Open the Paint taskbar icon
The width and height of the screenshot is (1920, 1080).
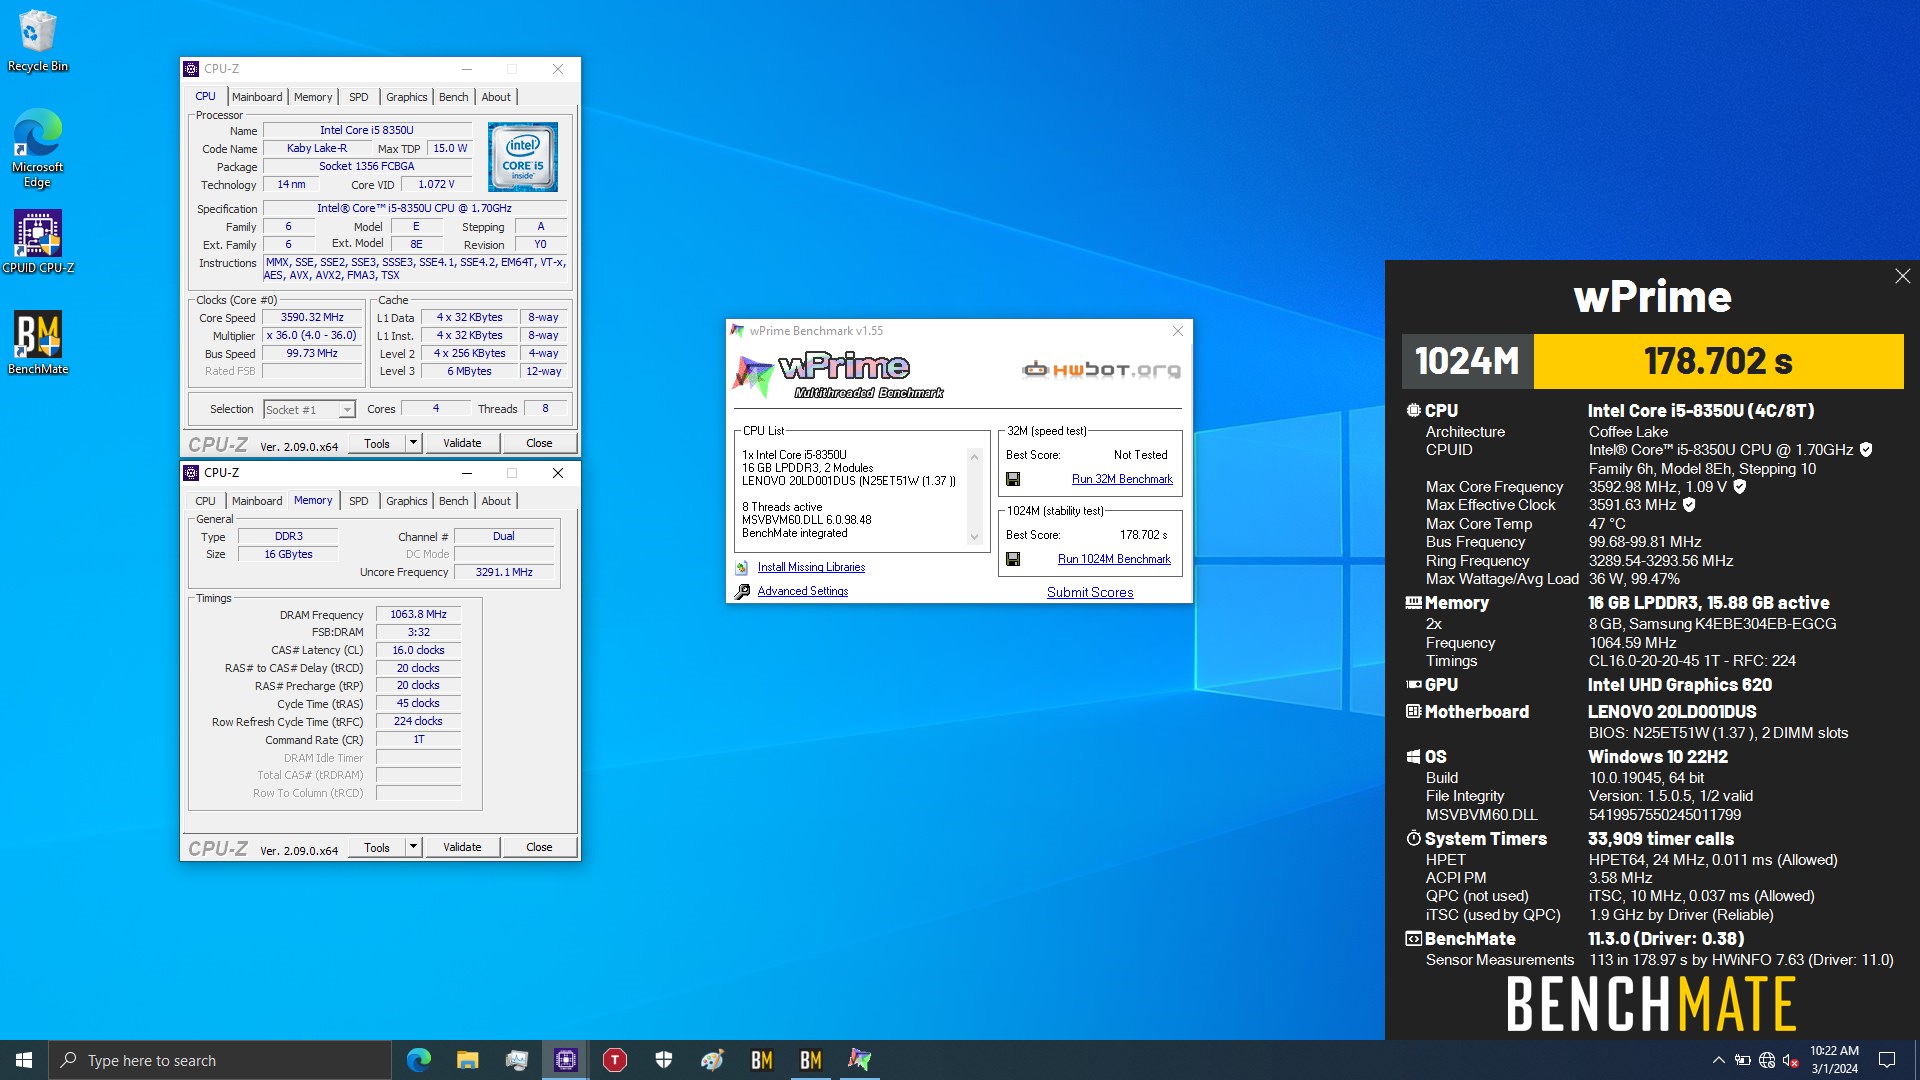point(712,1060)
